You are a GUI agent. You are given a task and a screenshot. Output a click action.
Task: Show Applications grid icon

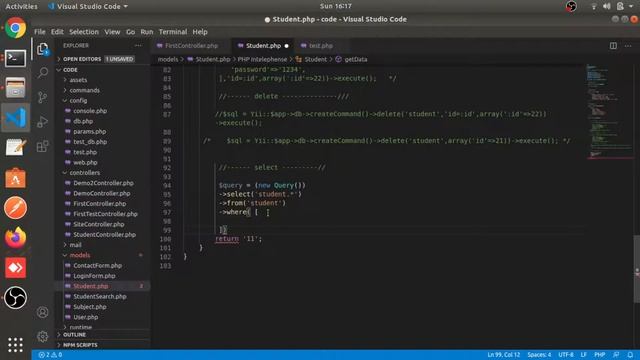coord(16,345)
